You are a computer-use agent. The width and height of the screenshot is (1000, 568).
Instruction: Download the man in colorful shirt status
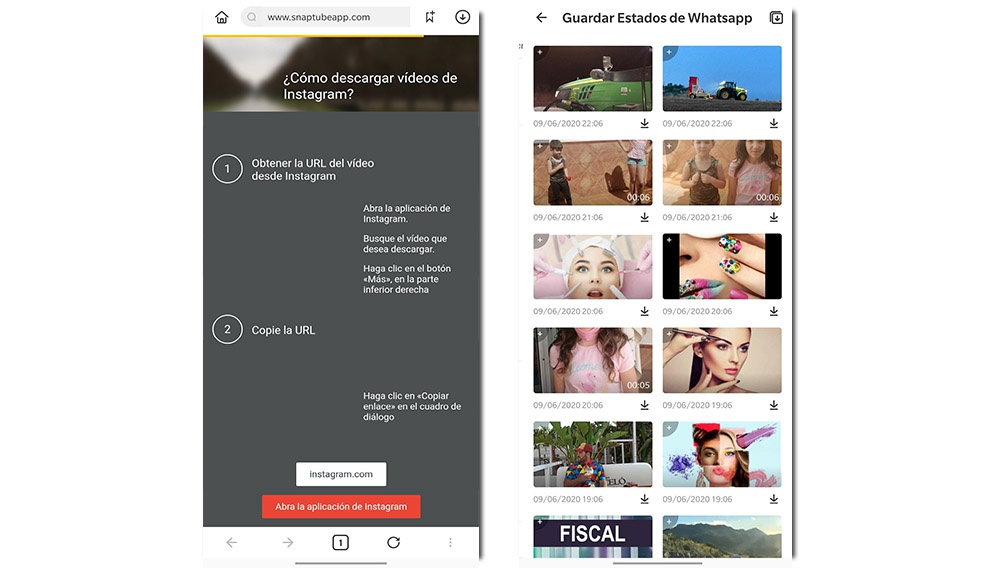pos(645,499)
